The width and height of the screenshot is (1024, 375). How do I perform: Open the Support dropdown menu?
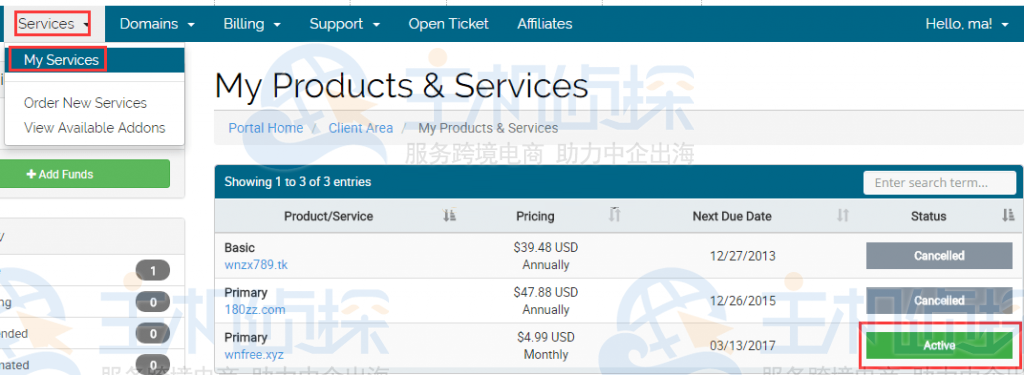click(x=345, y=24)
